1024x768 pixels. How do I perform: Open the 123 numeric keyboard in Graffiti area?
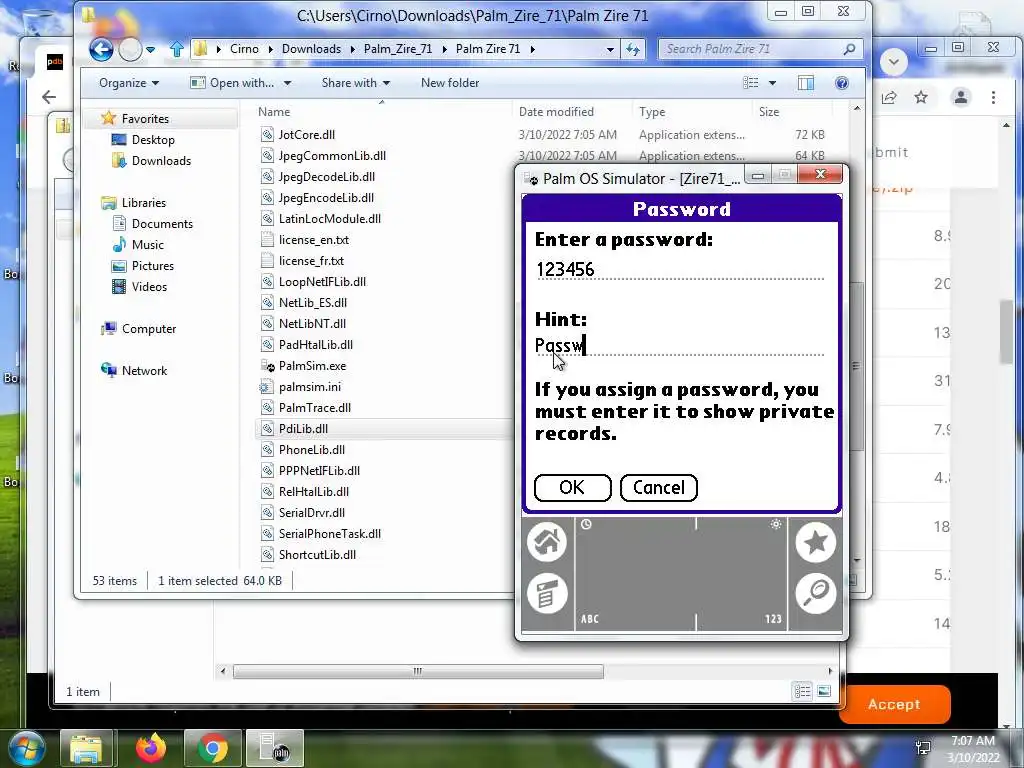click(773, 618)
